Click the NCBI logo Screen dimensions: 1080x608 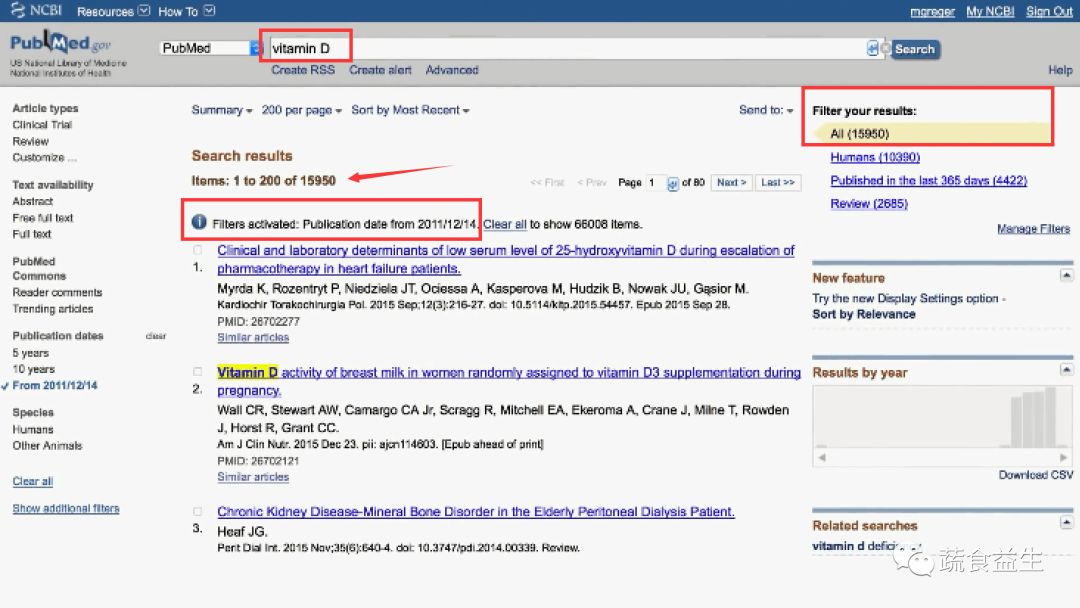36,10
